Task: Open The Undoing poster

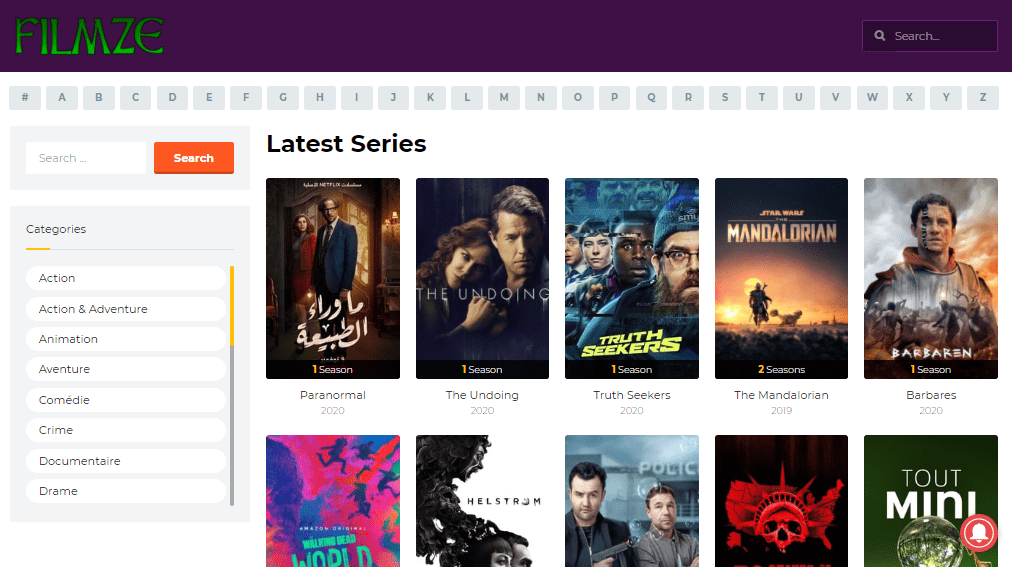Action: click(482, 278)
